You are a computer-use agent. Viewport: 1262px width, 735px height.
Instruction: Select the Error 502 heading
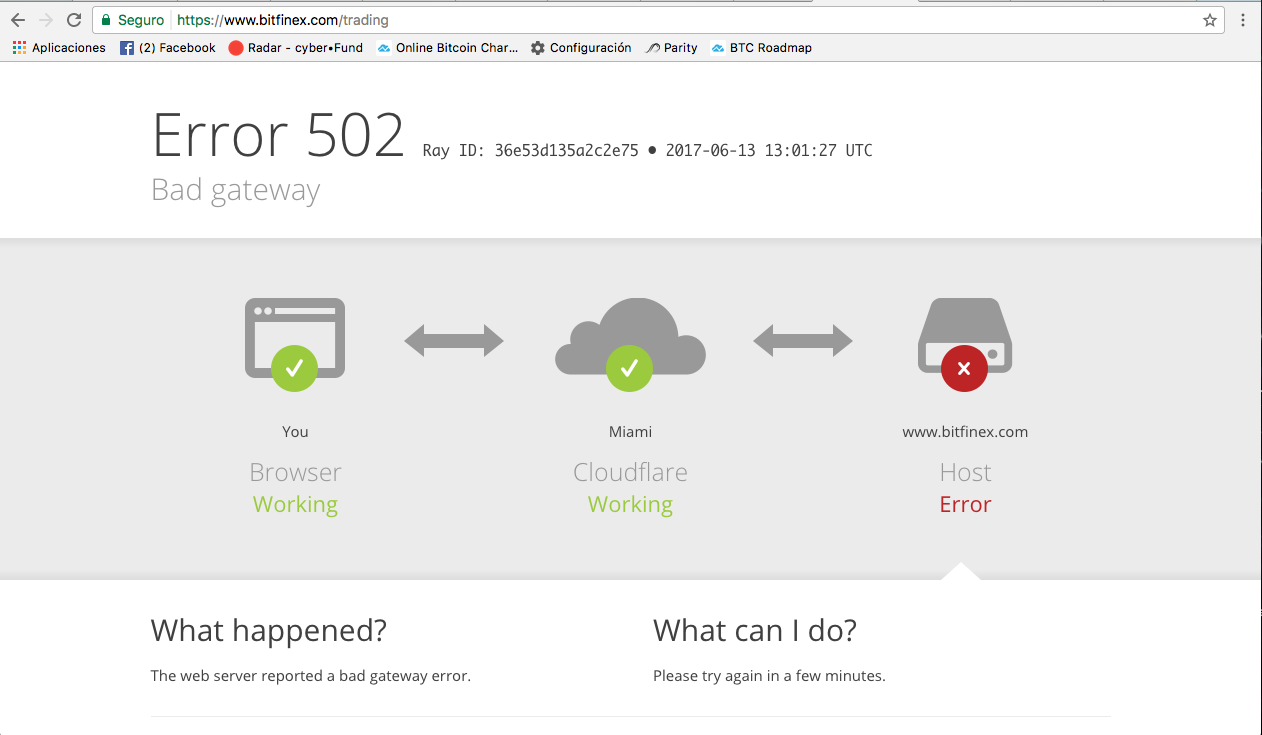[278, 135]
